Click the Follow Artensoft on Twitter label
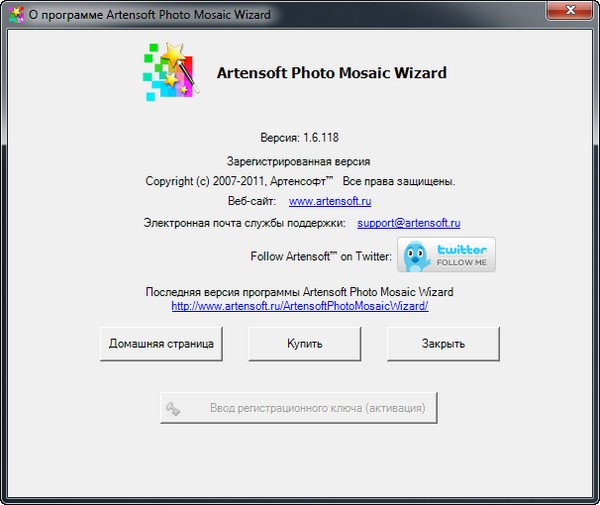 [x=321, y=256]
